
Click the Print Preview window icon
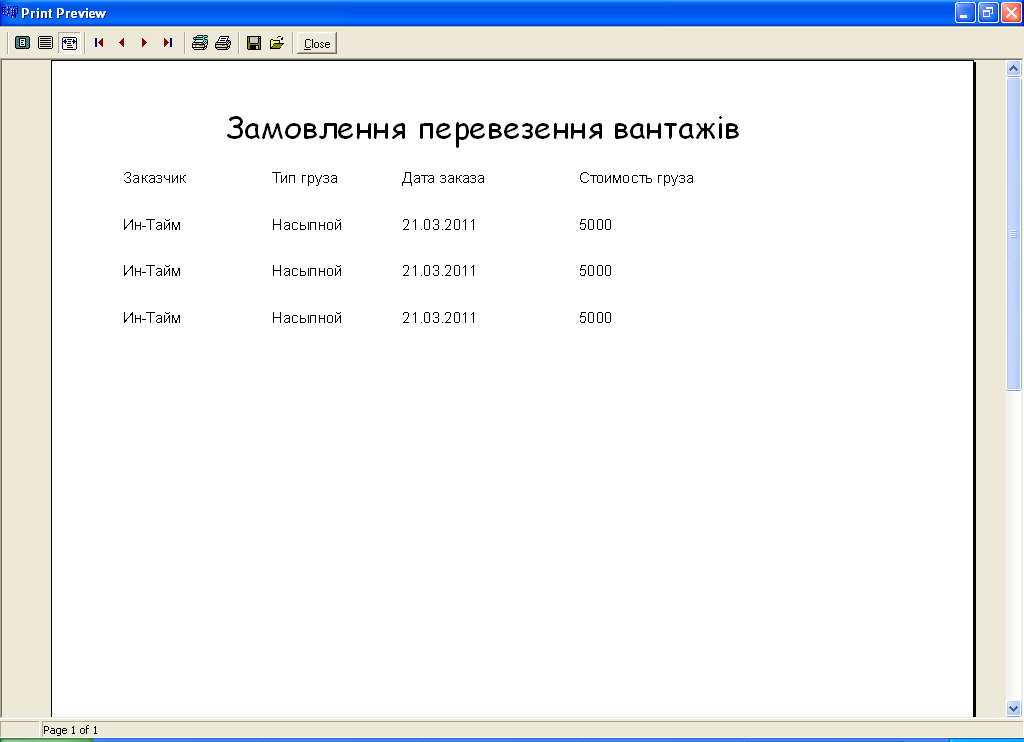[10, 12]
